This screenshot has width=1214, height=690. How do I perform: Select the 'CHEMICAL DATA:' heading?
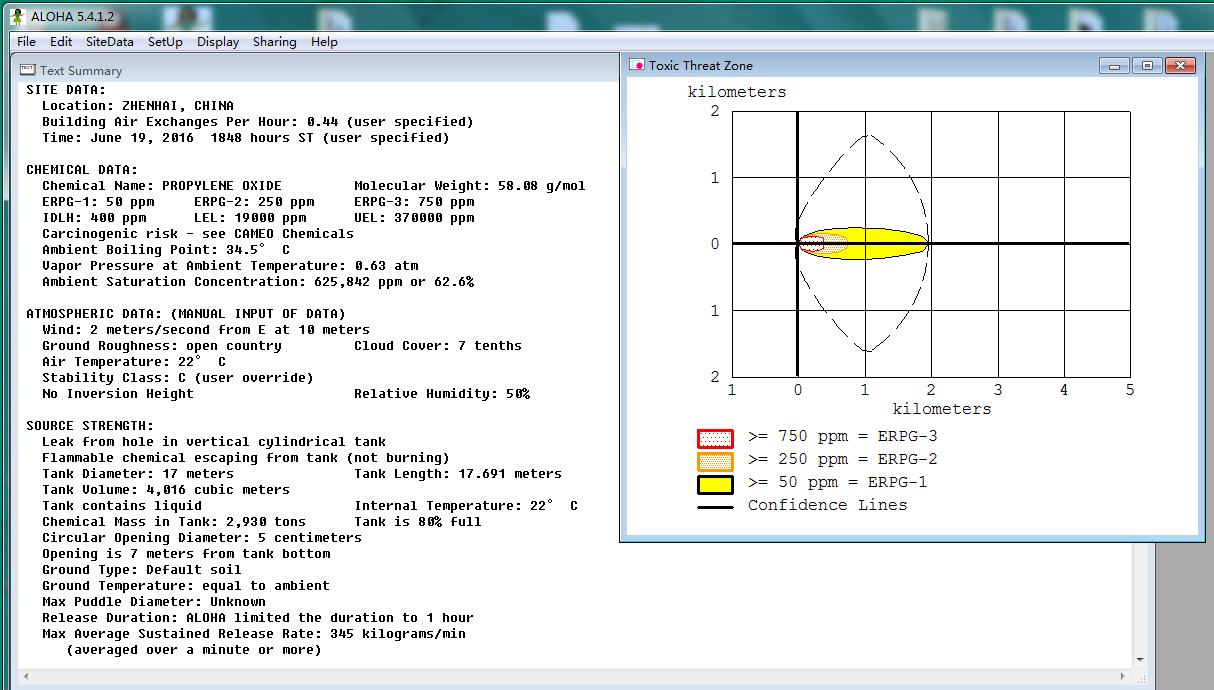(x=82, y=170)
